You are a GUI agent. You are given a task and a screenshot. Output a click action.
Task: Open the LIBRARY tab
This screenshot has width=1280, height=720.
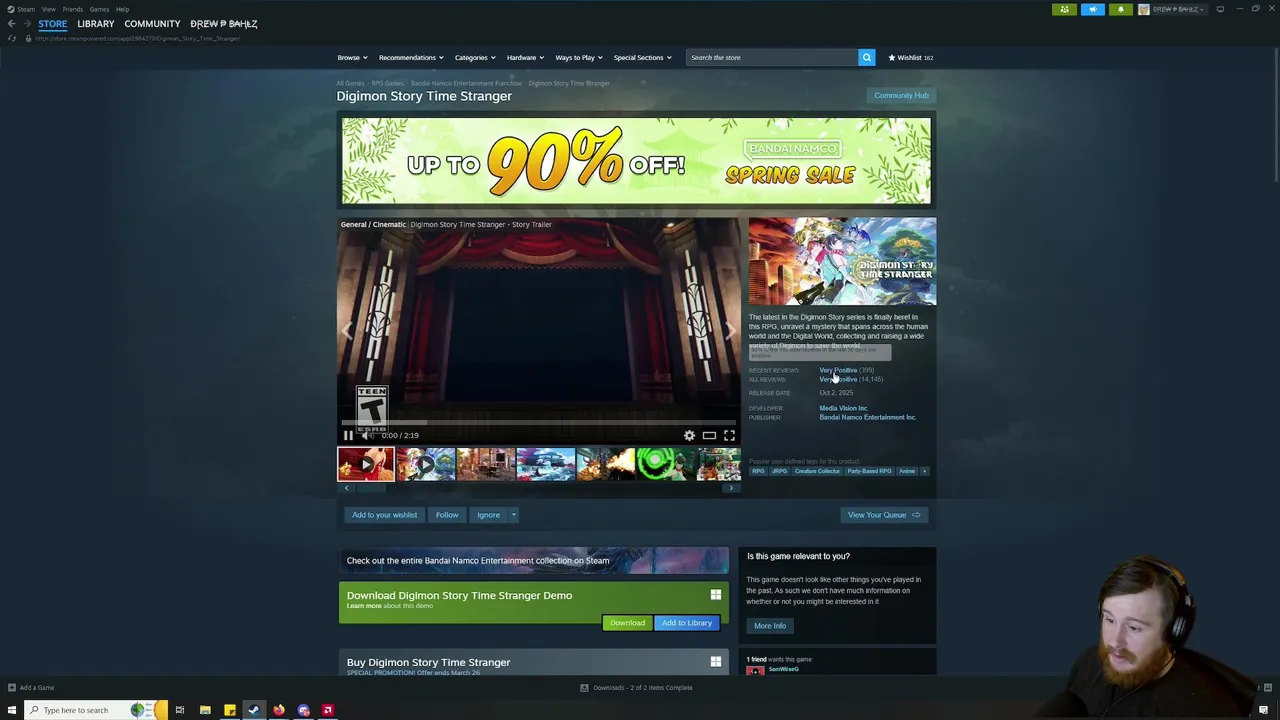coord(96,24)
